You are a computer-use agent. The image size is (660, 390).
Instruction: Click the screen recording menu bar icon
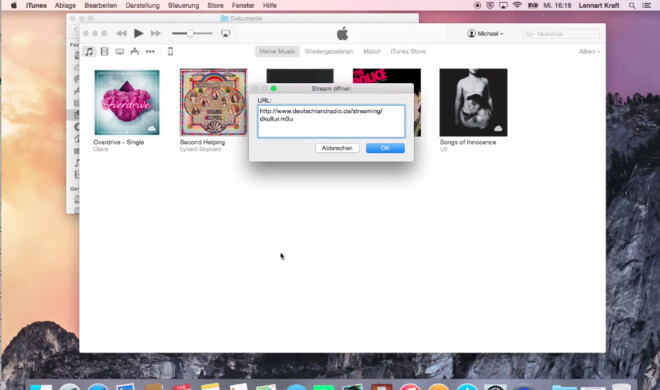coord(477,5)
